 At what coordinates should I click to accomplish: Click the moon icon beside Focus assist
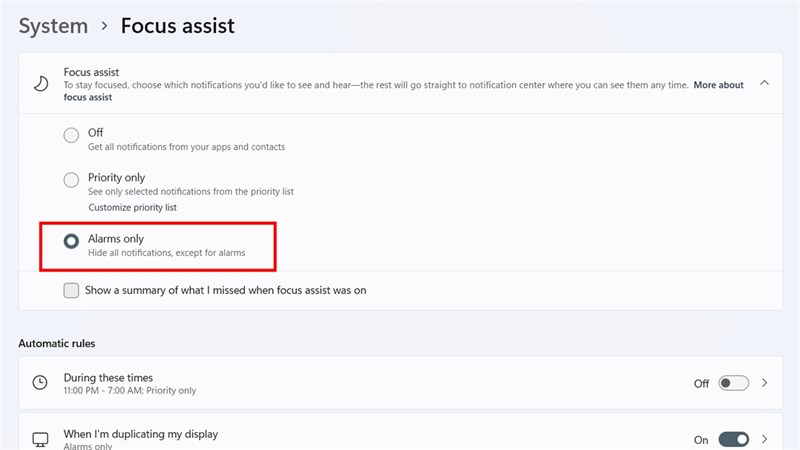pos(40,84)
